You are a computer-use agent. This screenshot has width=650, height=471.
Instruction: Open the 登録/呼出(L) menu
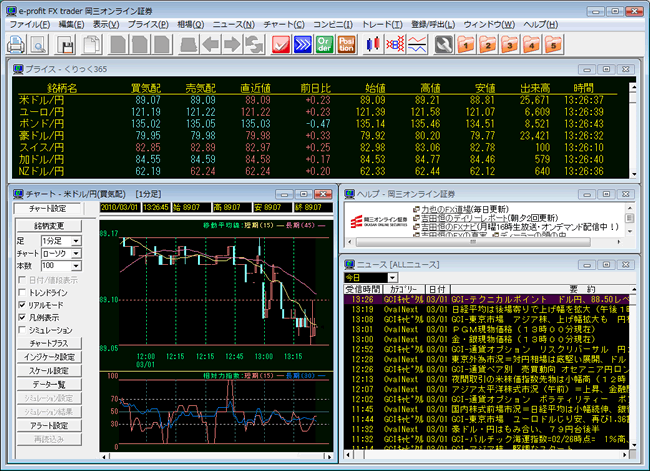pos(433,24)
